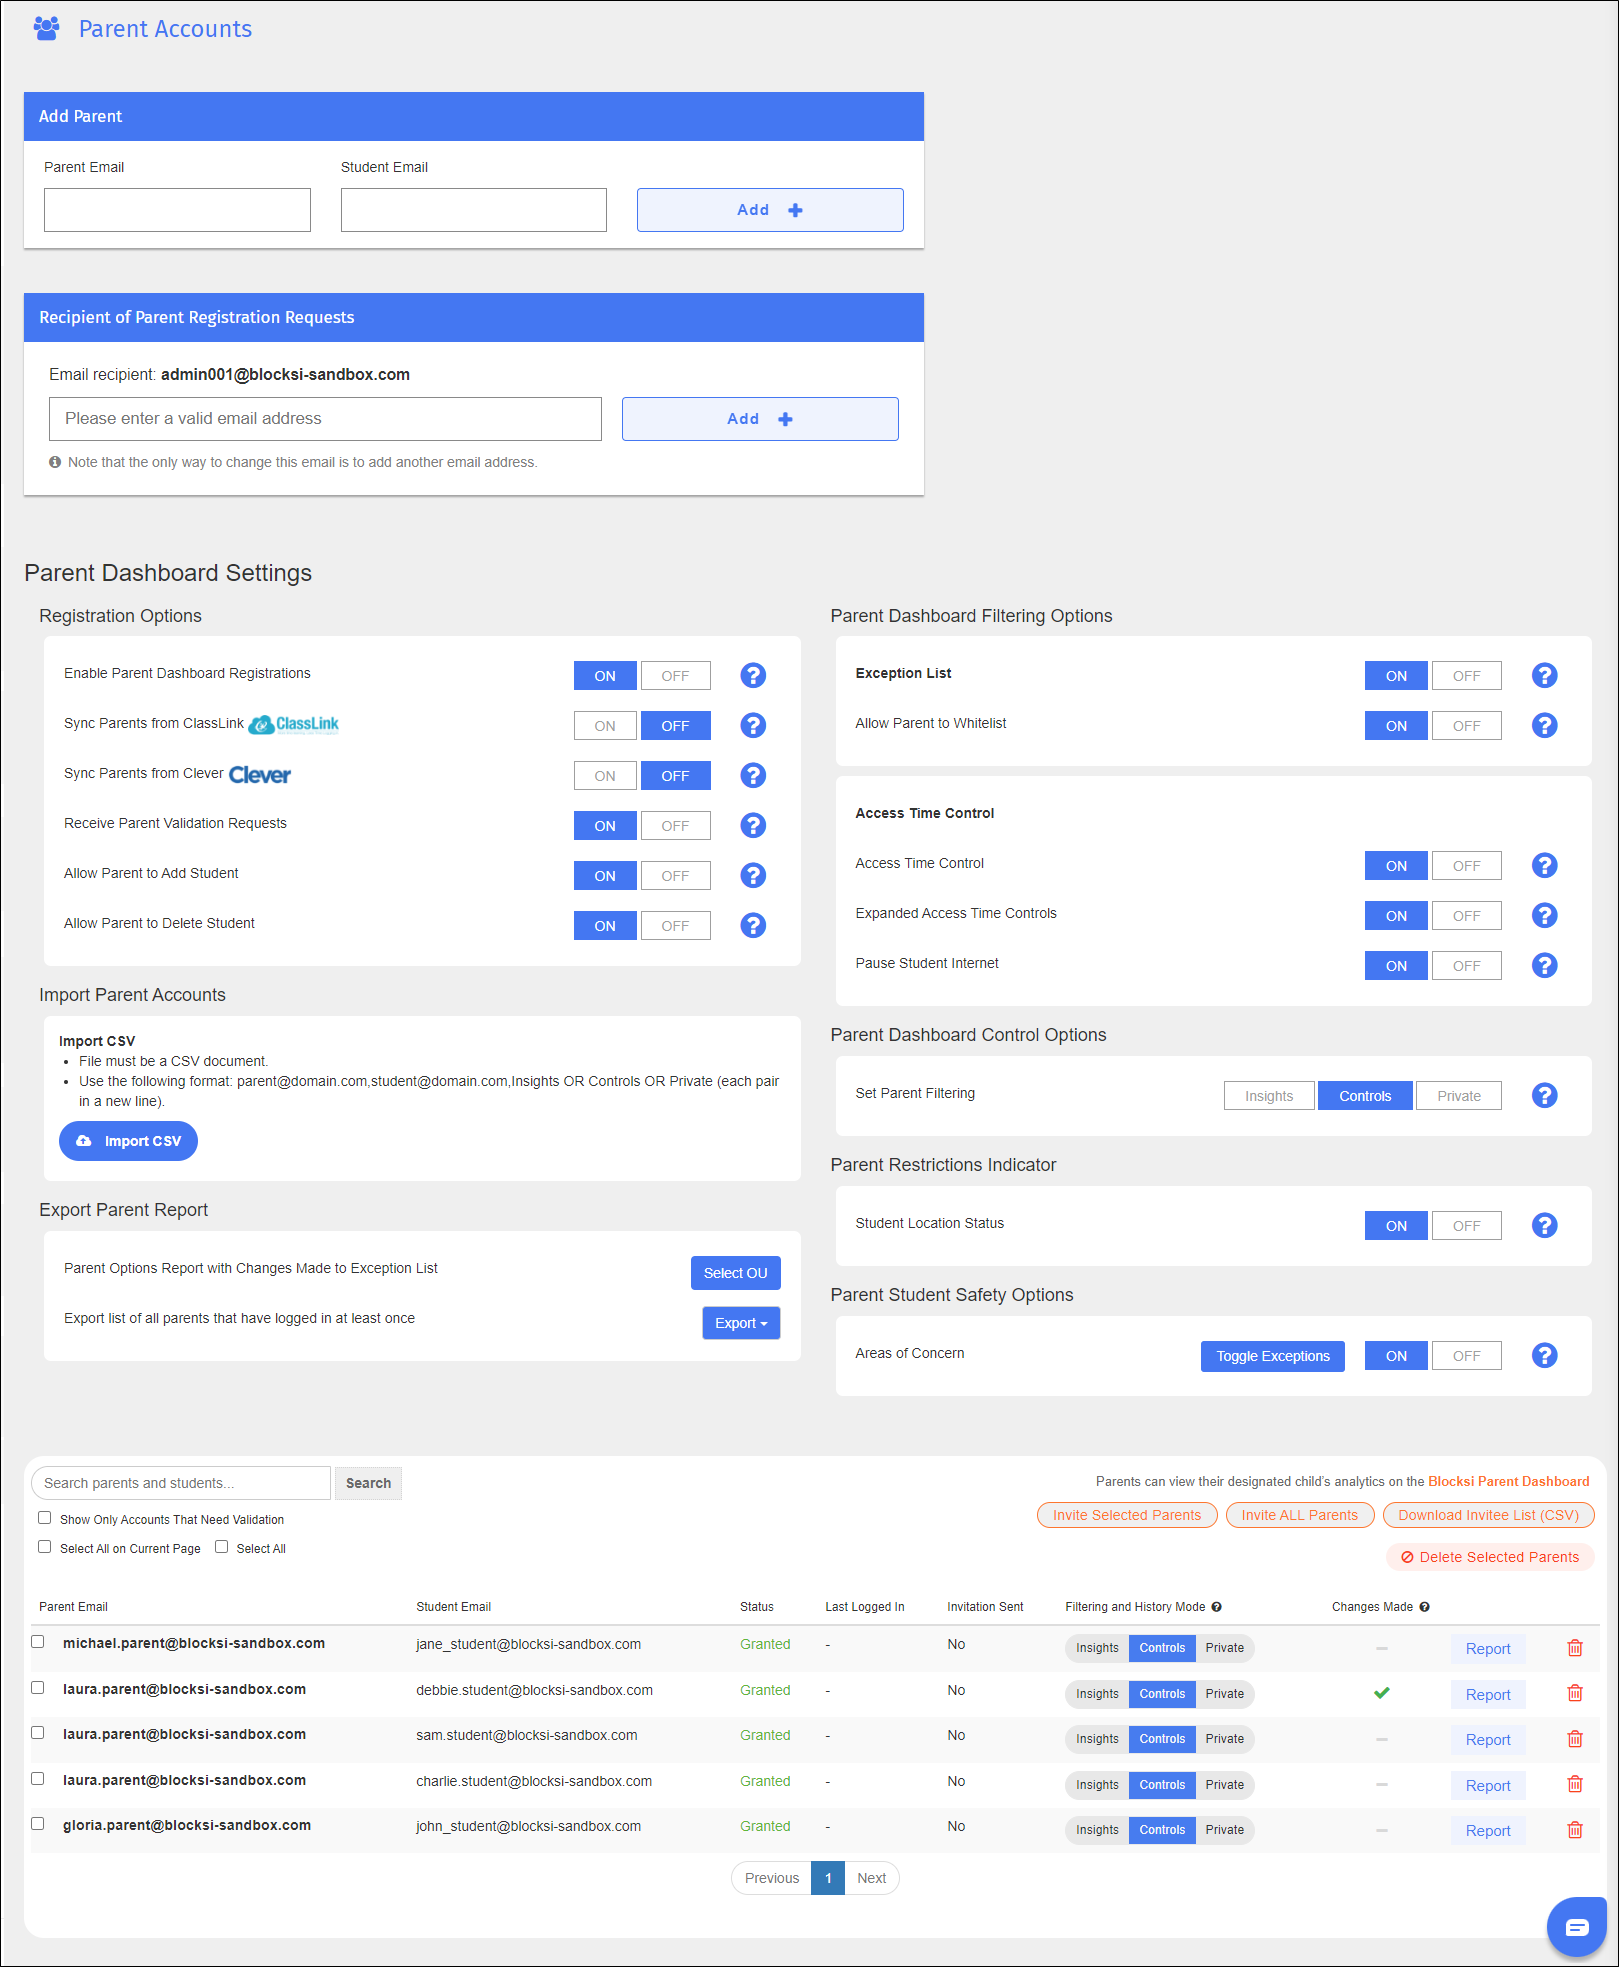The width and height of the screenshot is (1619, 1967).
Task: Click the Import CSV button
Action: click(128, 1141)
